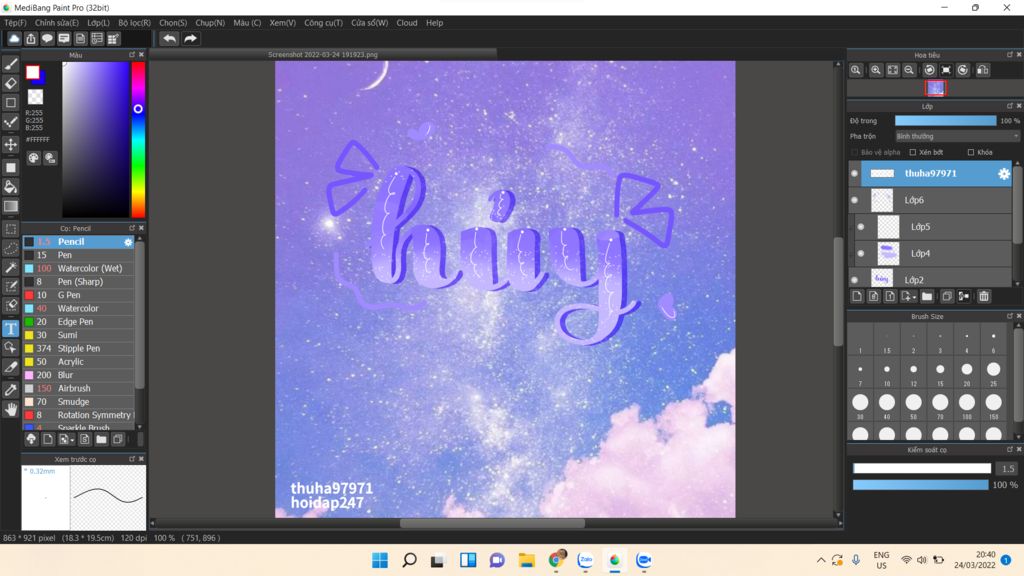Click new layer folder icon
Image resolution: width=1024 pixels, height=576 pixels.
(927, 296)
